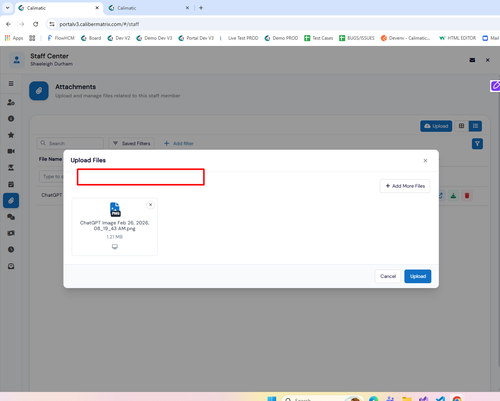Click the File Name column header
Image resolution: width=500 pixels, height=401 pixels.
[x=50, y=159]
